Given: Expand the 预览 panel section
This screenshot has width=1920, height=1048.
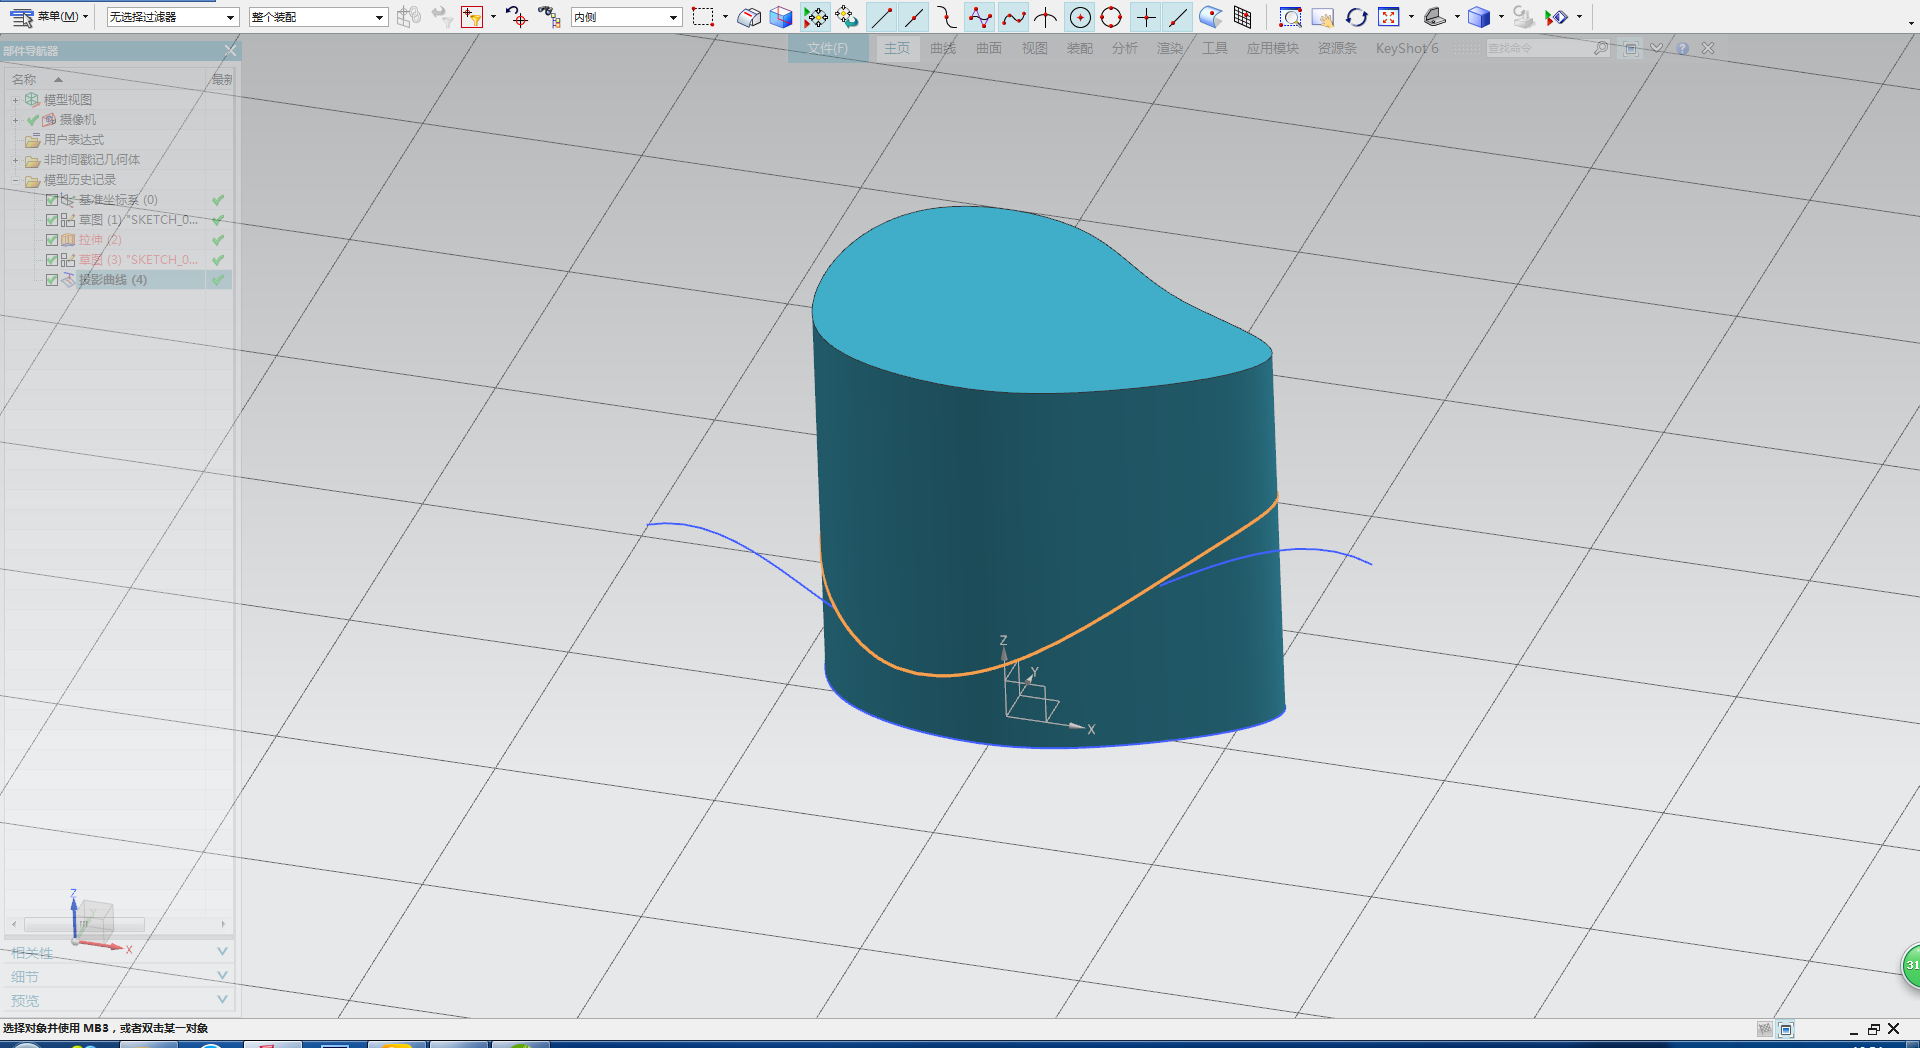Looking at the screenshot, I should (x=120, y=1000).
